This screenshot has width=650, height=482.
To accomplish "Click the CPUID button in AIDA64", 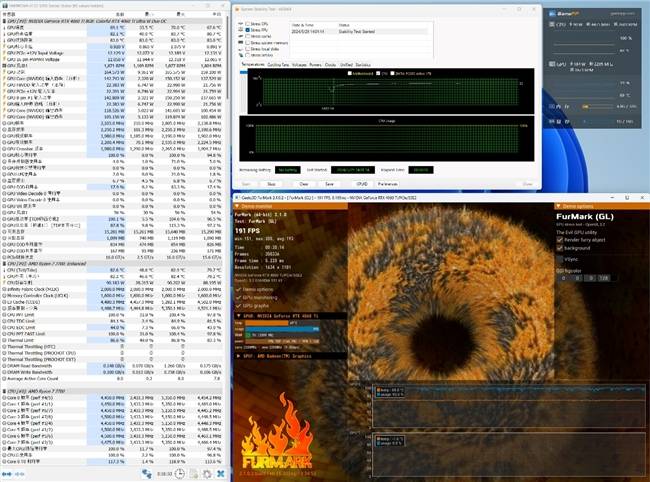I will click(x=362, y=184).
